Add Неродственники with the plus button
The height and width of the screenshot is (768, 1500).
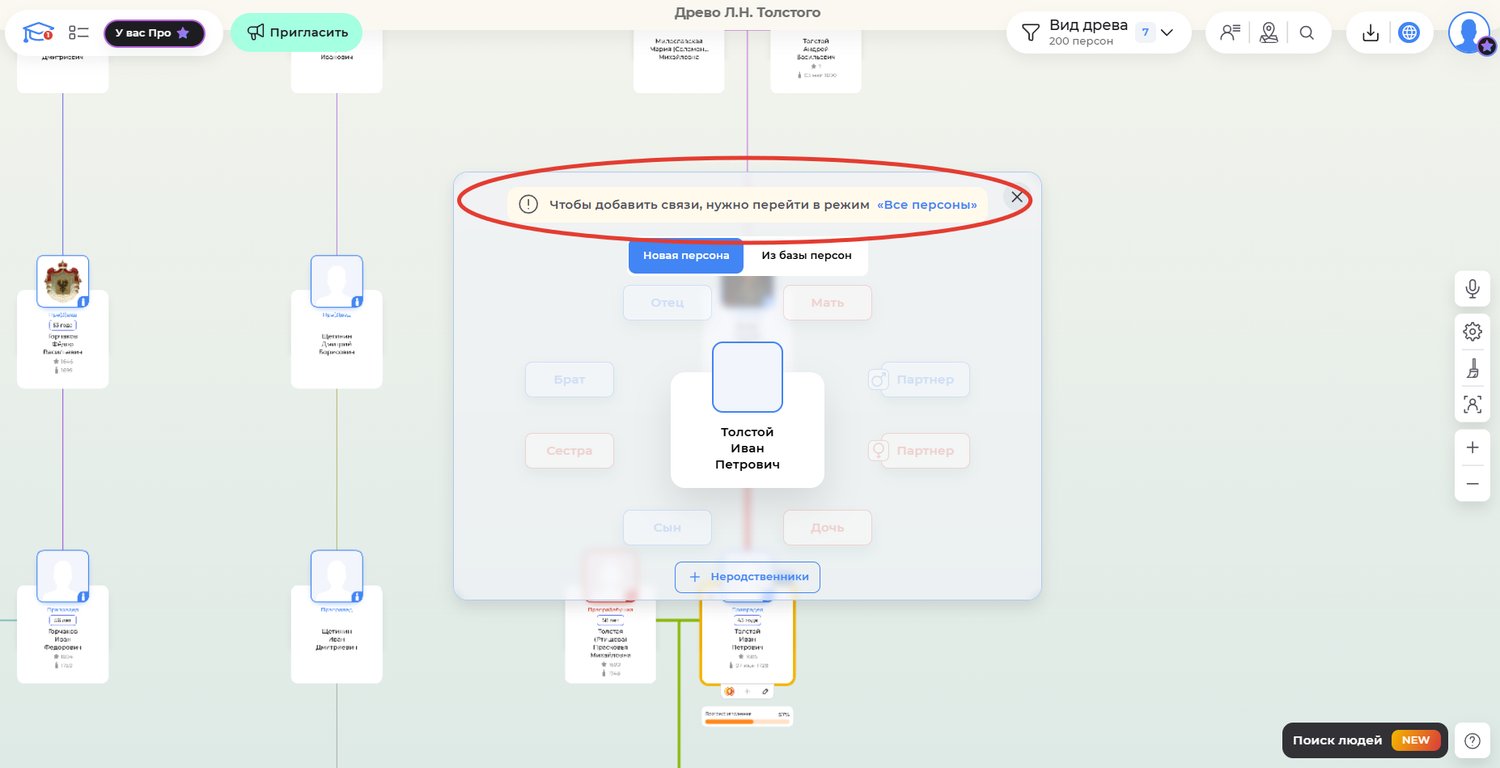pos(748,577)
